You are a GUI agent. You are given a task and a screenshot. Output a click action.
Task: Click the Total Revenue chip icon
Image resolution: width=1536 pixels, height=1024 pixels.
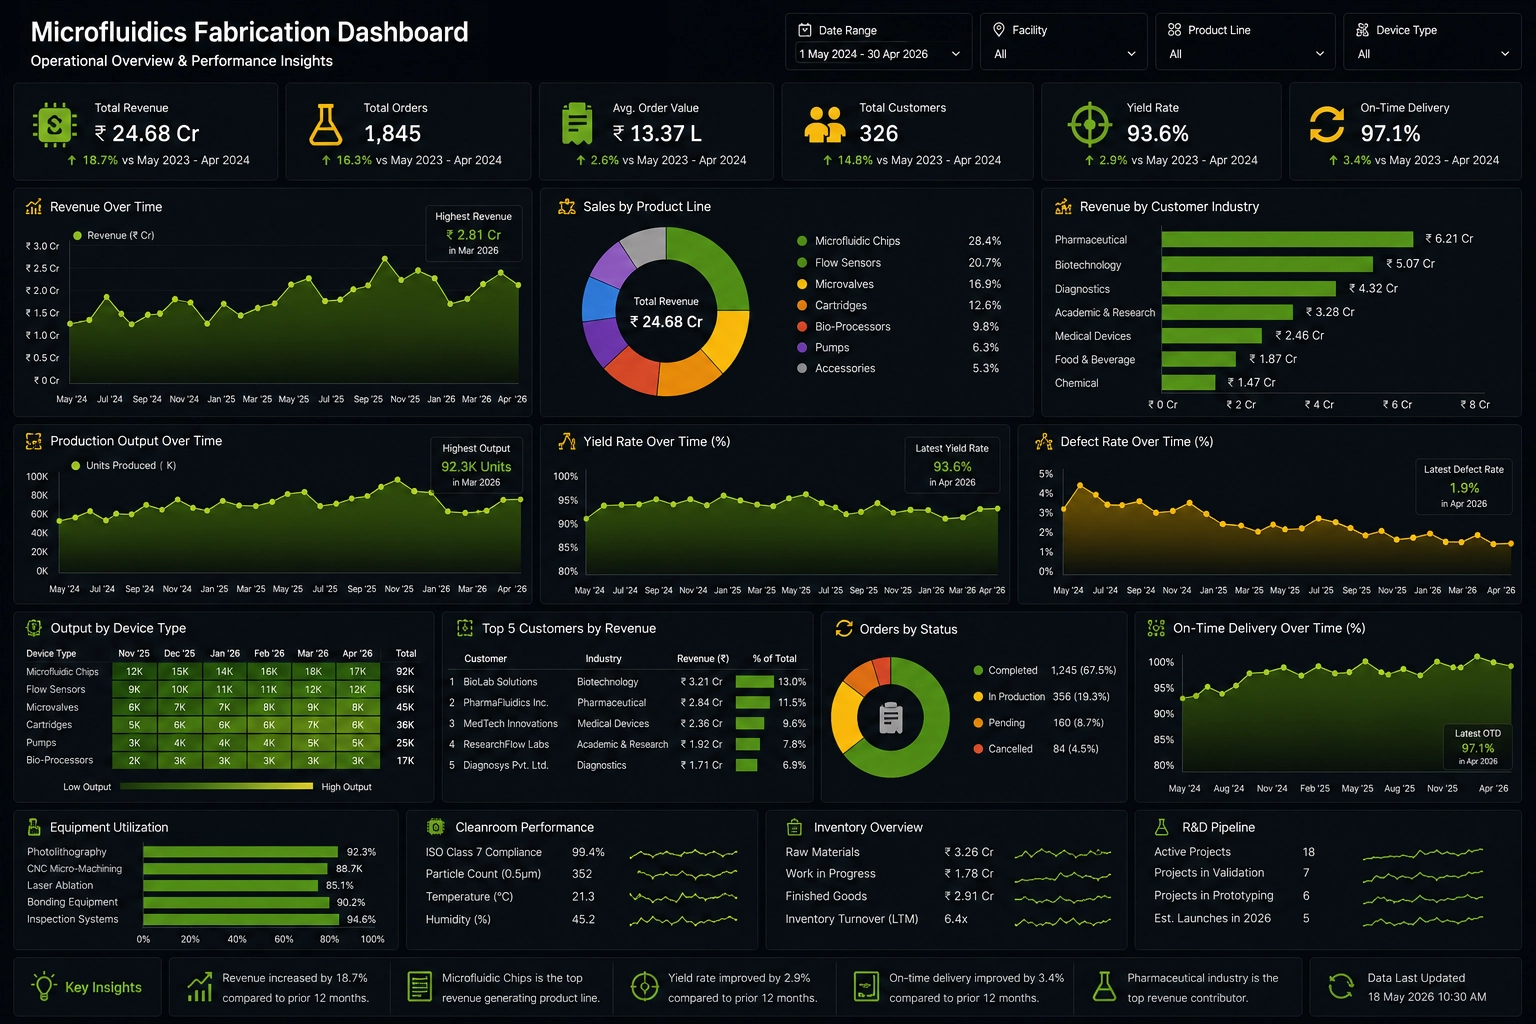[x=55, y=125]
